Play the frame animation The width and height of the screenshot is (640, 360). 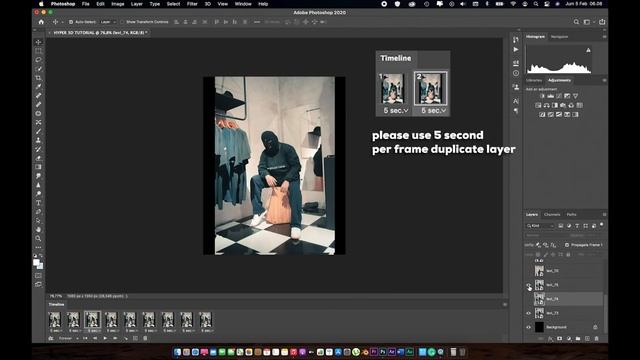[x=105, y=338]
